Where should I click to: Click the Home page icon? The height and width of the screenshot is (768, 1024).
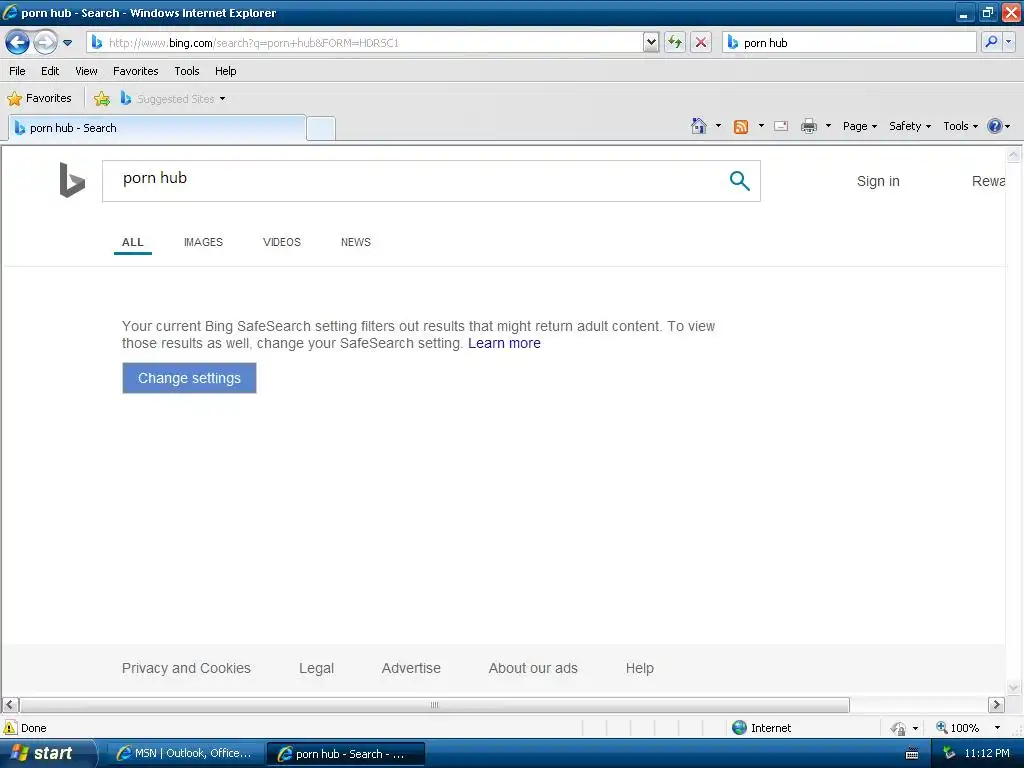pos(699,126)
